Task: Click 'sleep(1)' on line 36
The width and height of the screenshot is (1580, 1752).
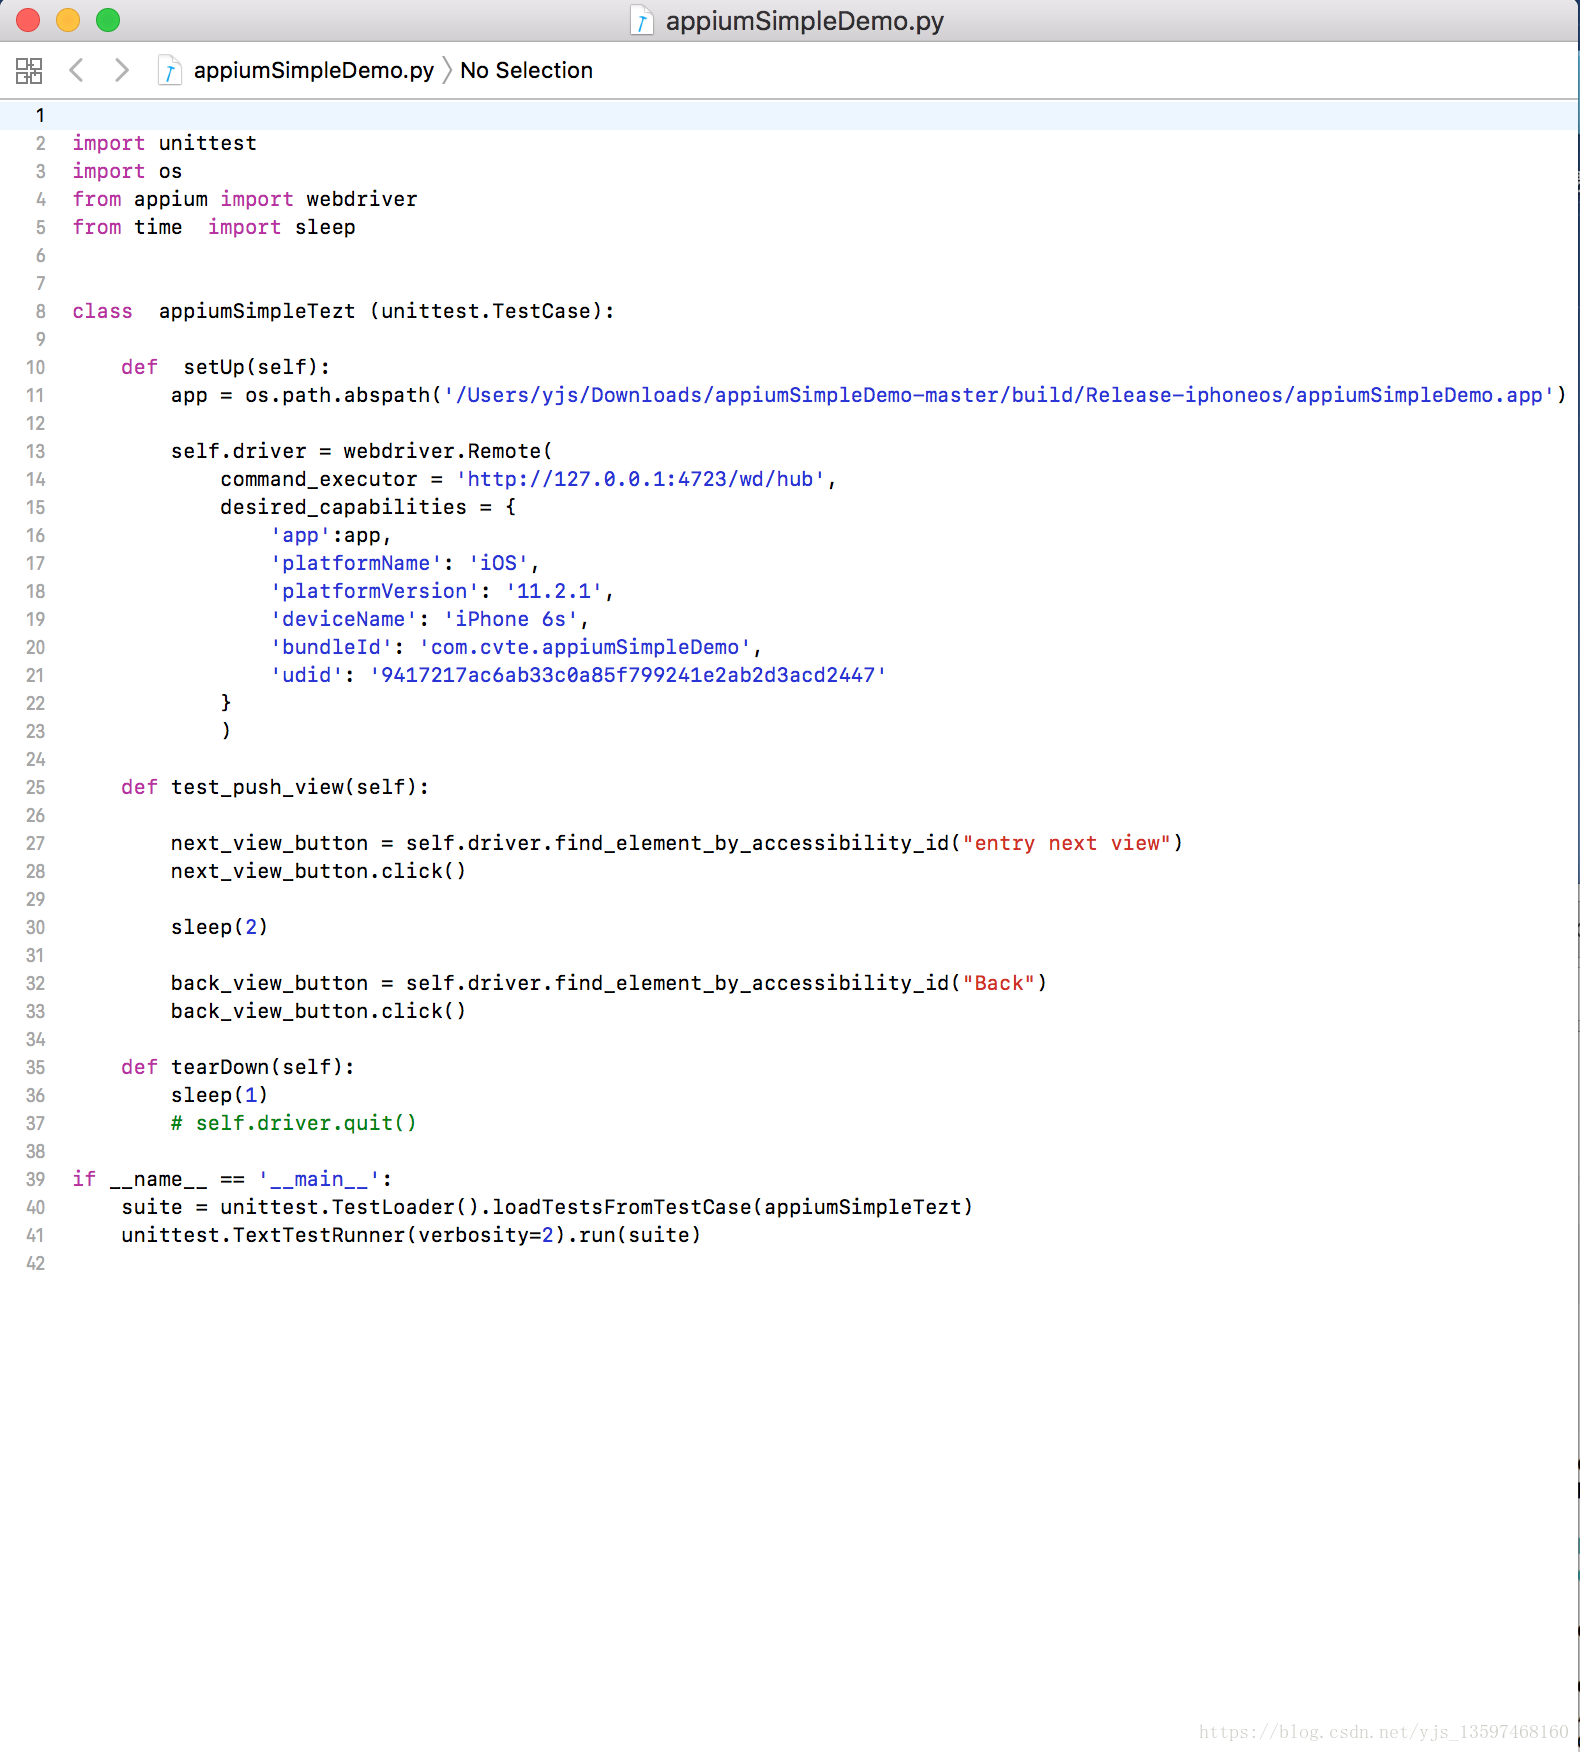Action: (x=219, y=1095)
